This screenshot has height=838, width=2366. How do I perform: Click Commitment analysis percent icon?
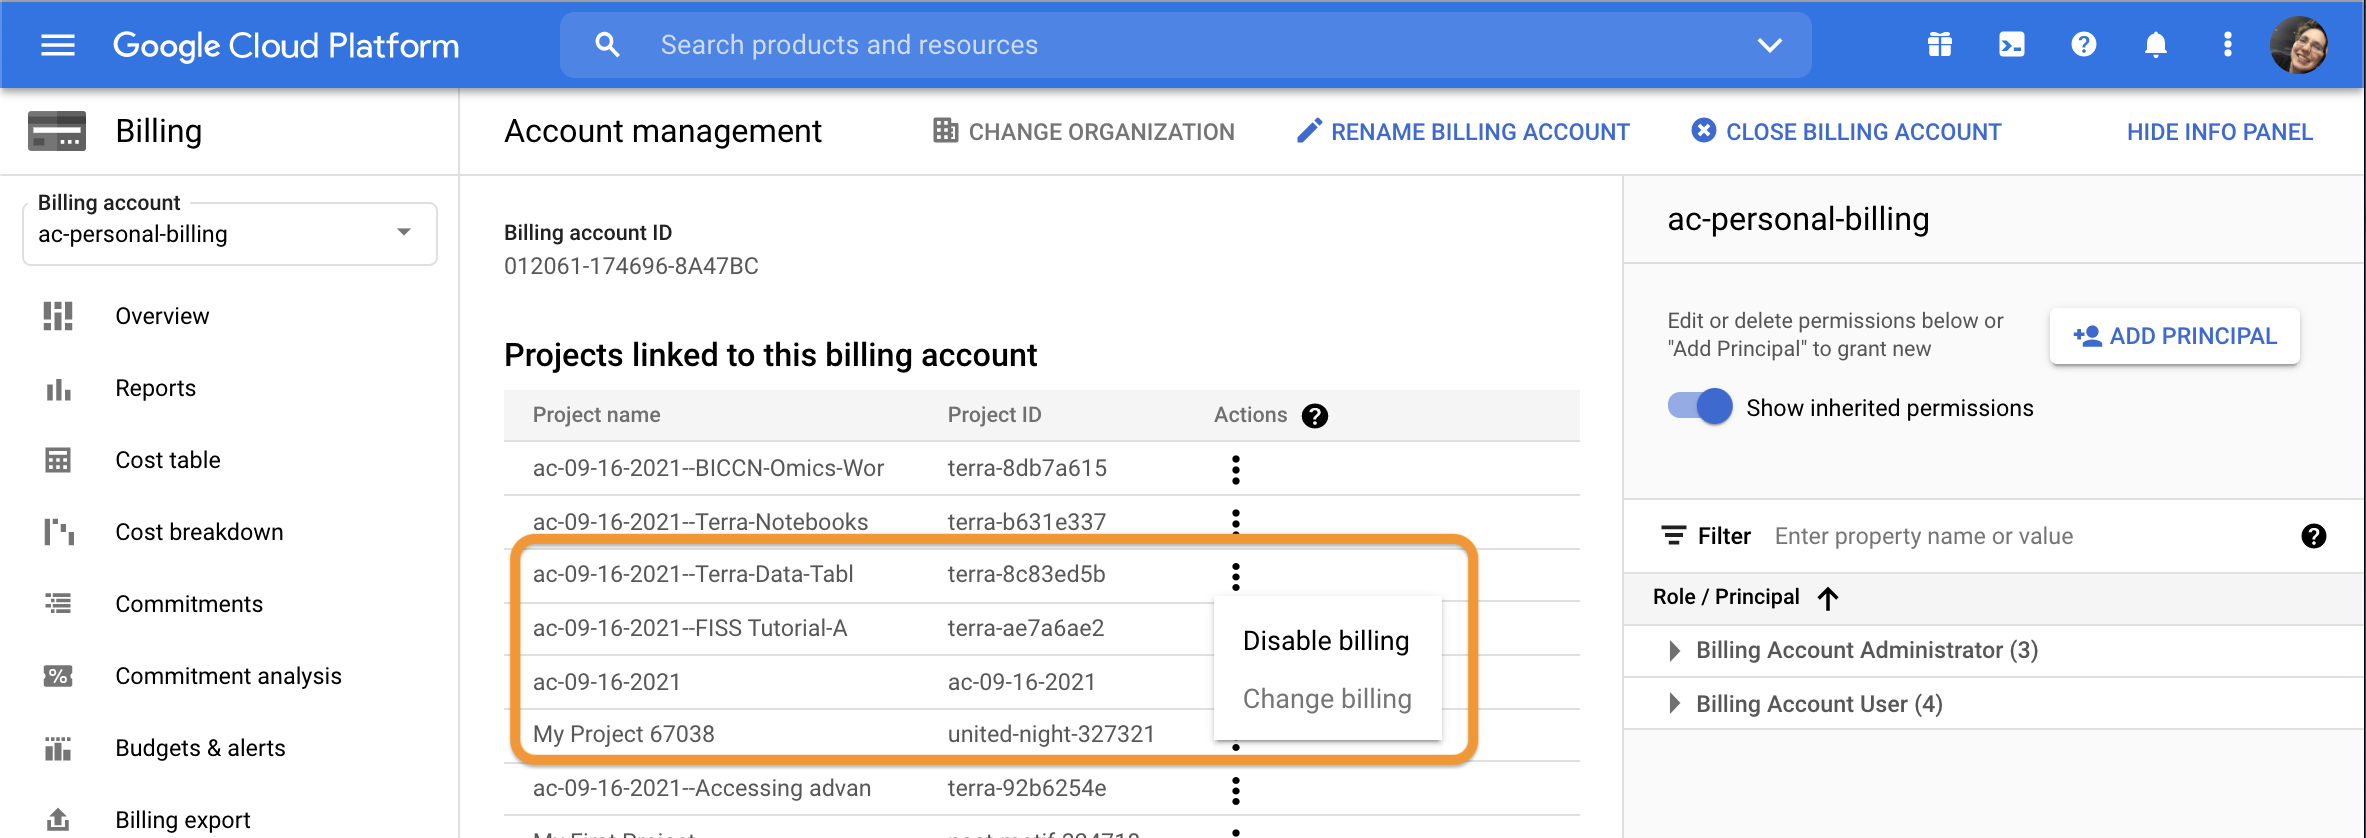pyautogui.click(x=58, y=676)
